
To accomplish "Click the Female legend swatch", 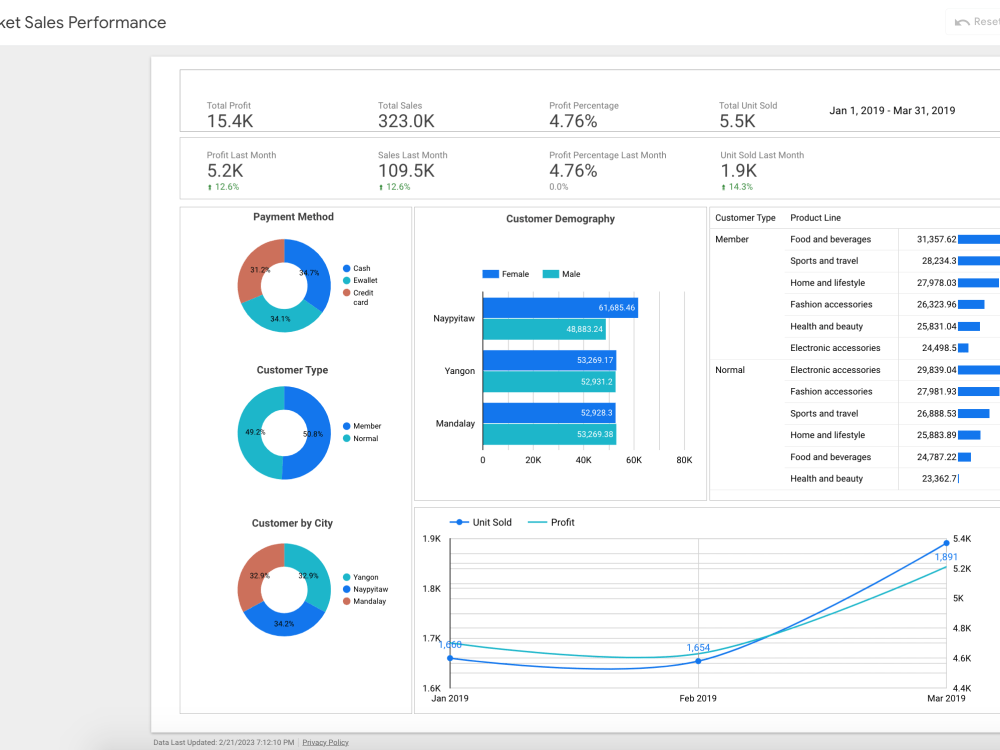I will (x=490, y=274).
